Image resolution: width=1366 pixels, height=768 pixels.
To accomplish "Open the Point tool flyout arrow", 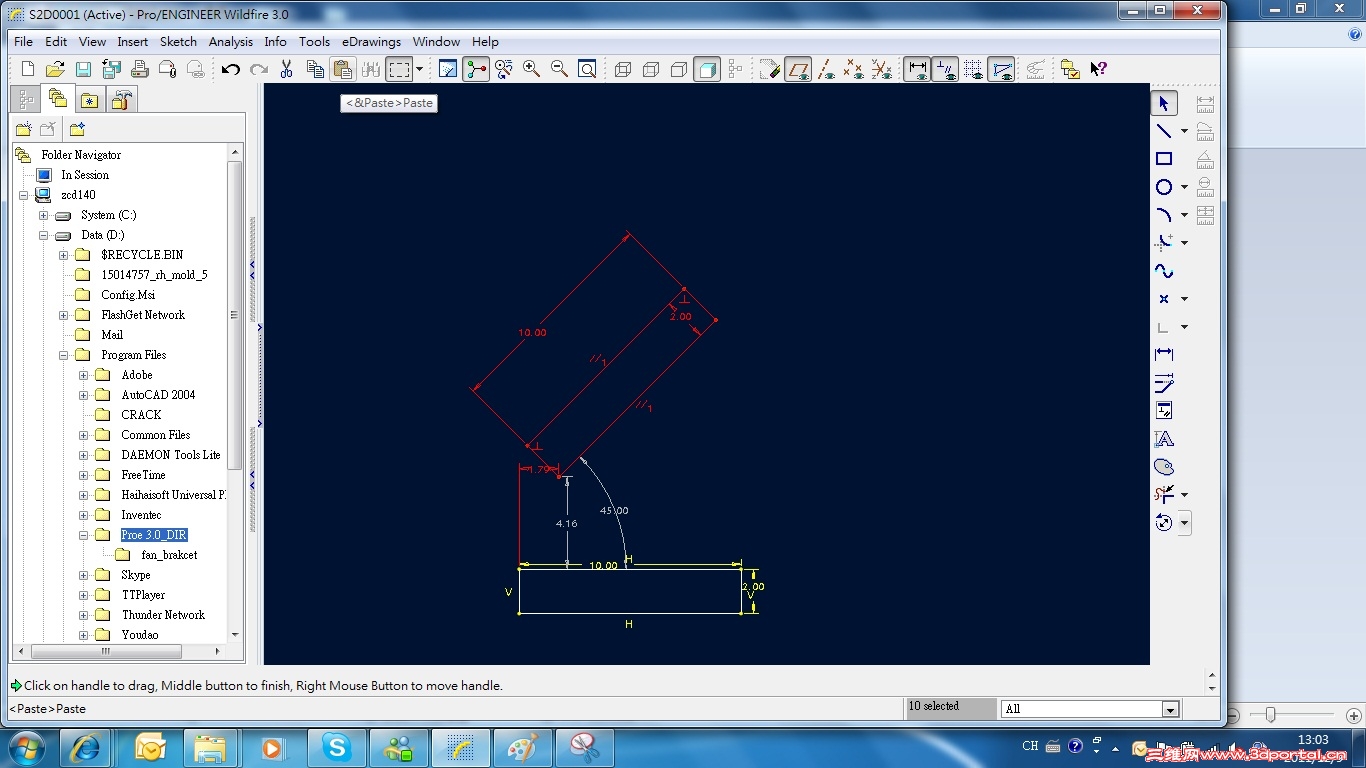I will 1185,299.
